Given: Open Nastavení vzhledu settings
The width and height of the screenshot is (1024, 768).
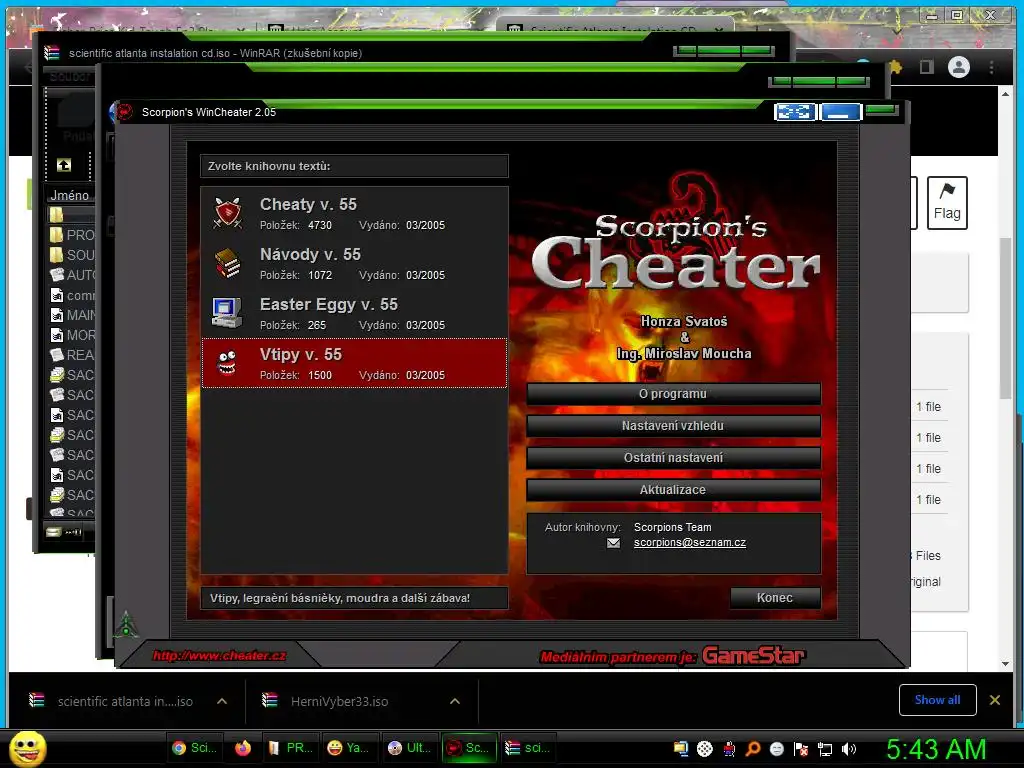Looking at the screenshot, I should 673,426.
